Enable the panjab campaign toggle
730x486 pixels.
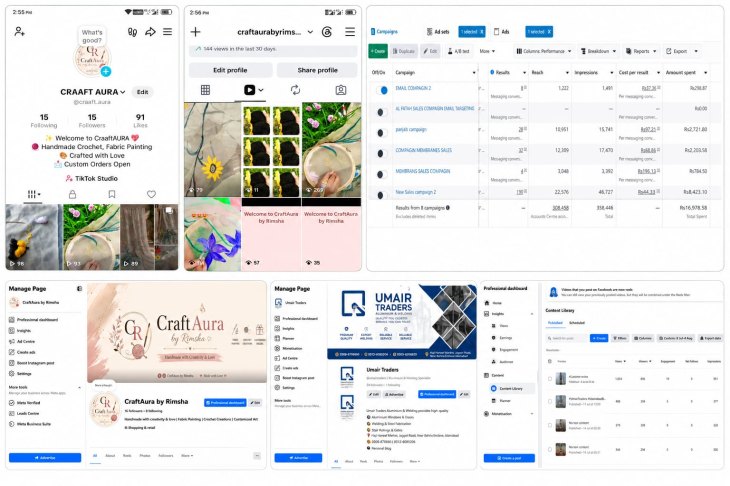click(x=381, y=133)
